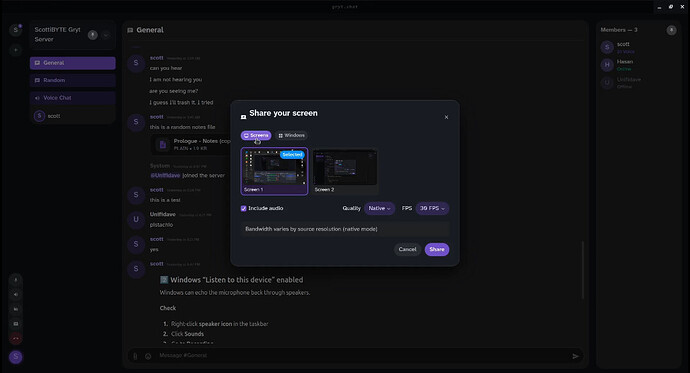Click the Selected badge on Screen 1
690x373 pixels.
pyautogui.click(x=292, y=154)
